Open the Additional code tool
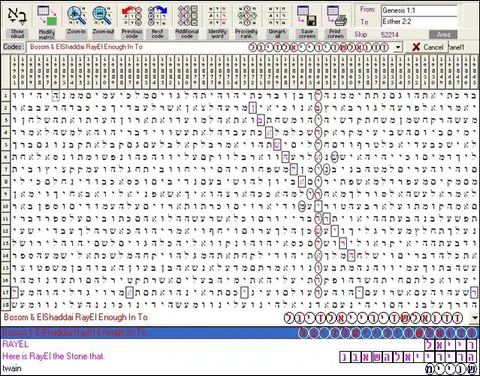The height and width of the screenshot is (376, 480). (187, 16)
